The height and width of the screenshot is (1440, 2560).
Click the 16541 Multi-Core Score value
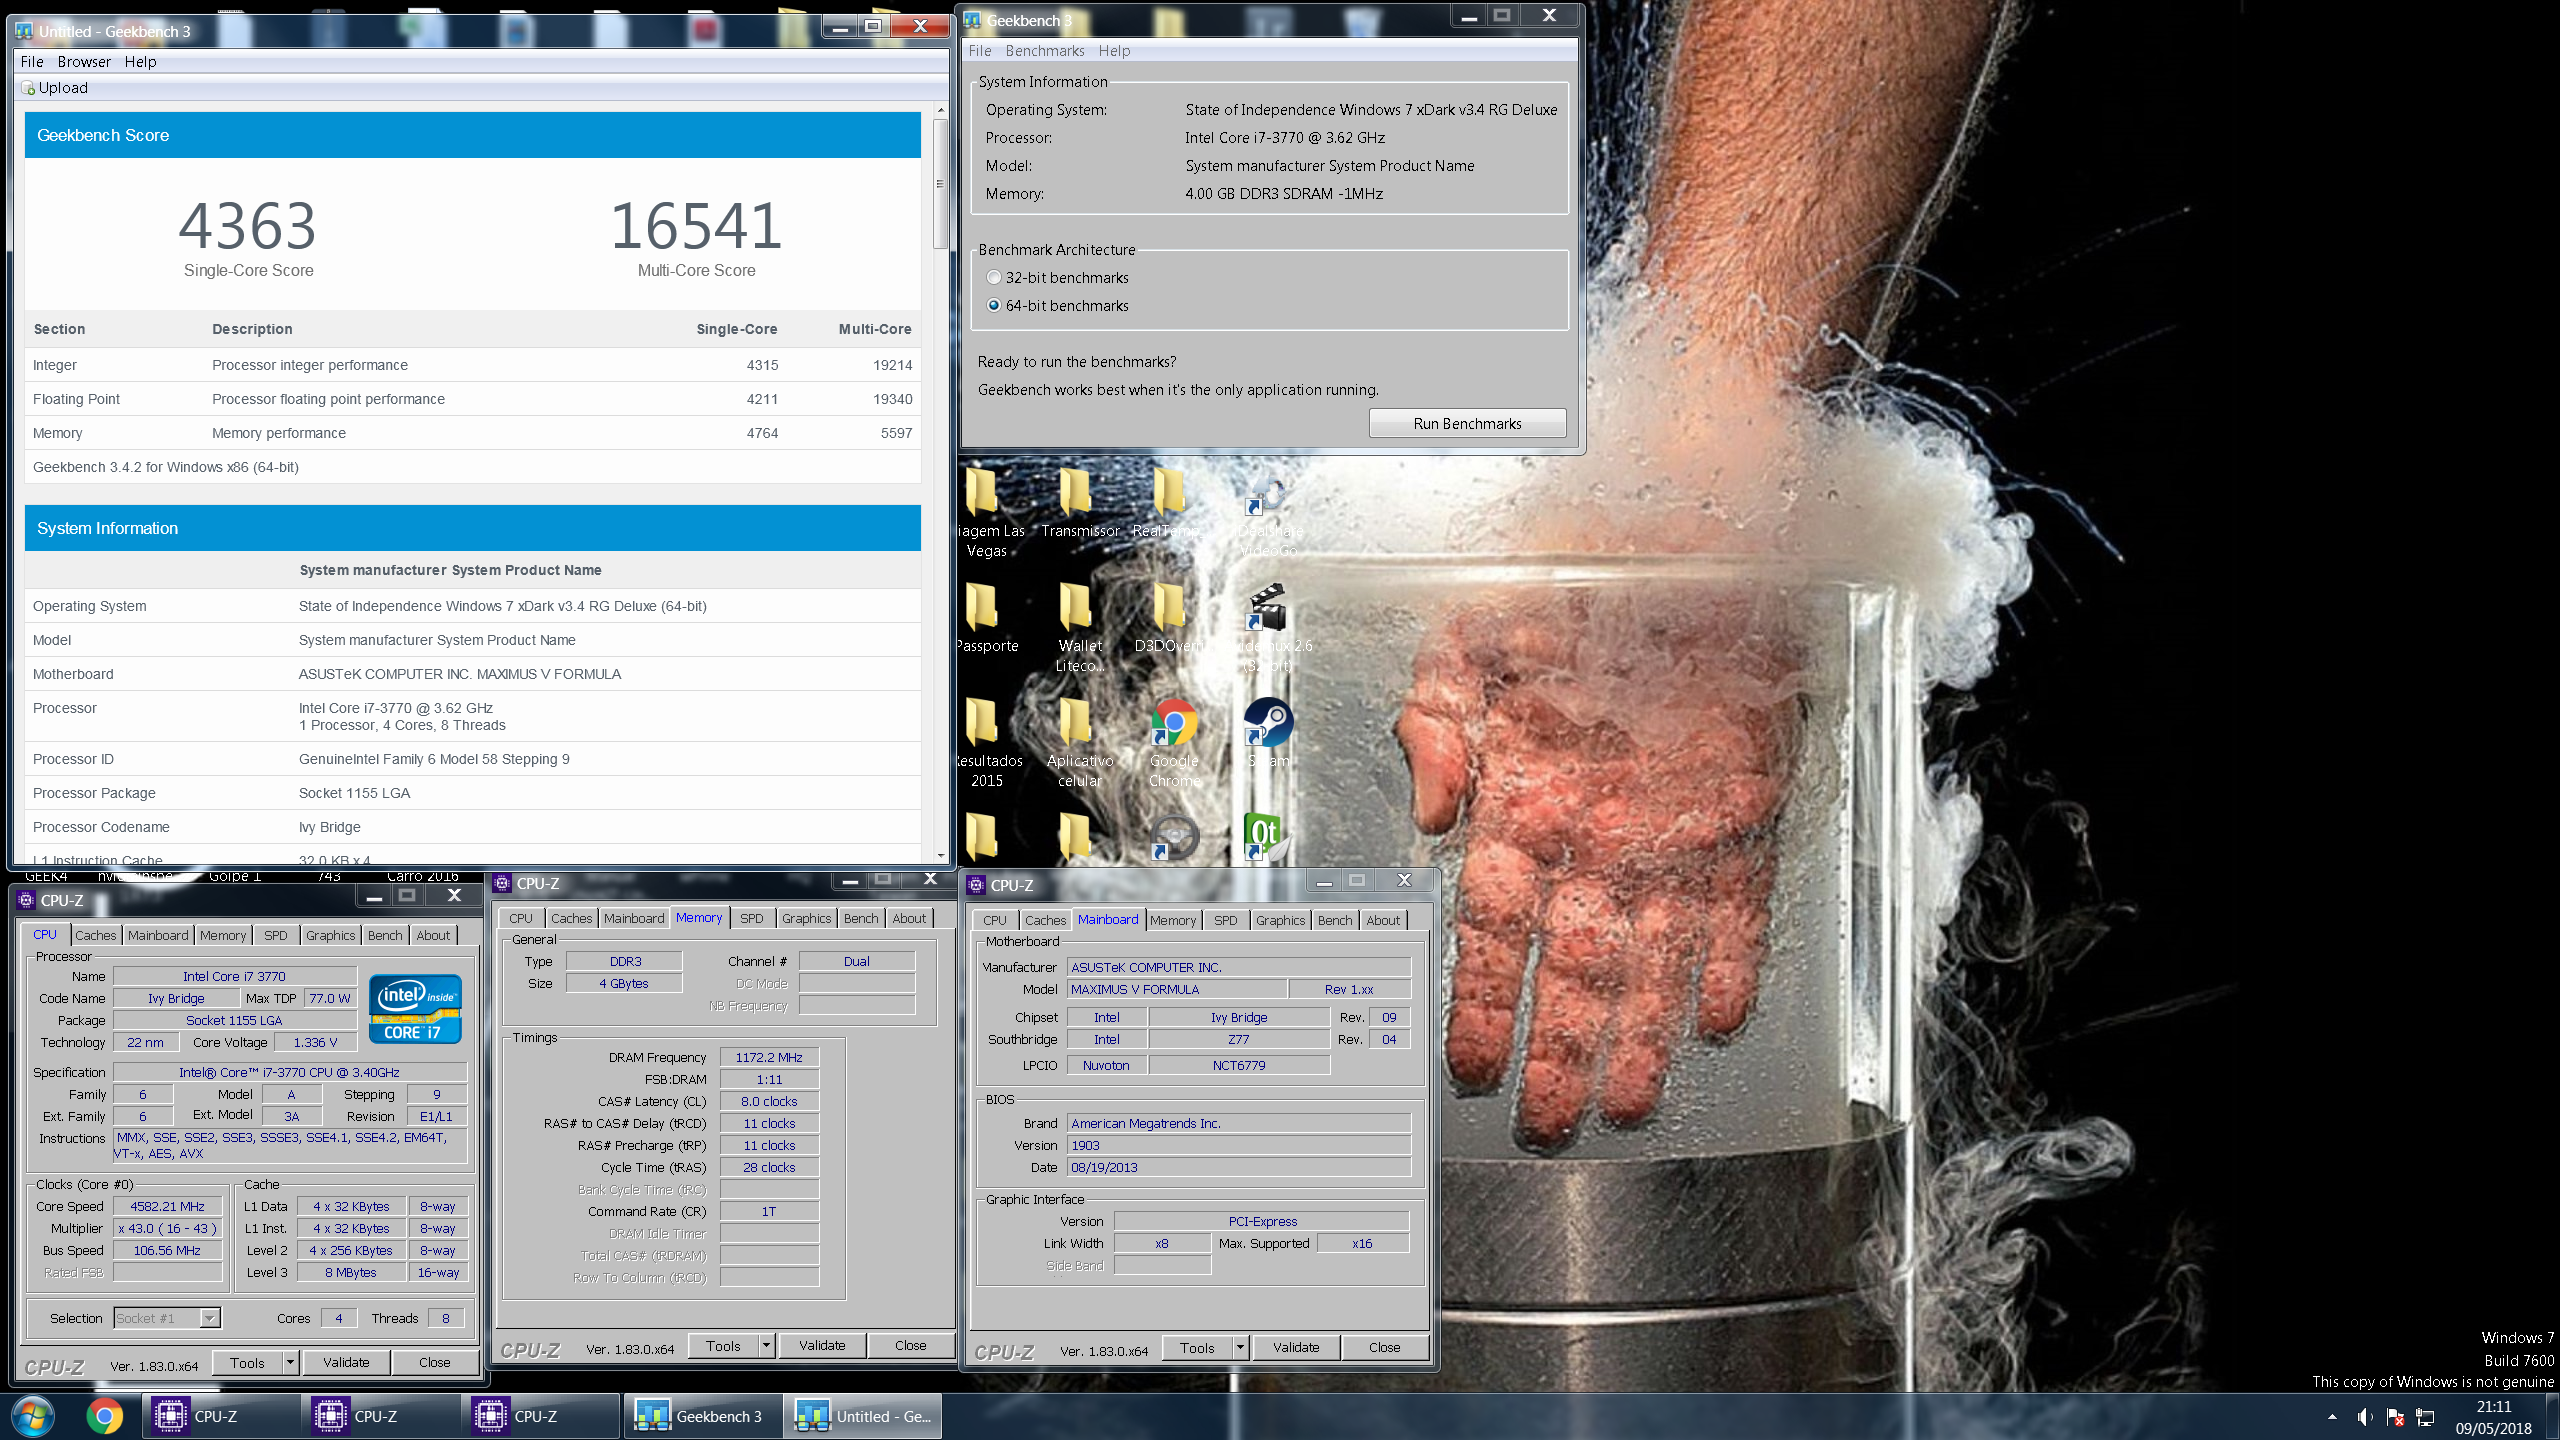(696, 226)
